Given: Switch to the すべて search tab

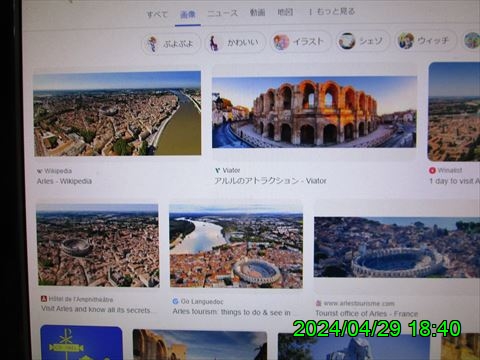Looking at the screenshot, I should click(x=157, y=14).
